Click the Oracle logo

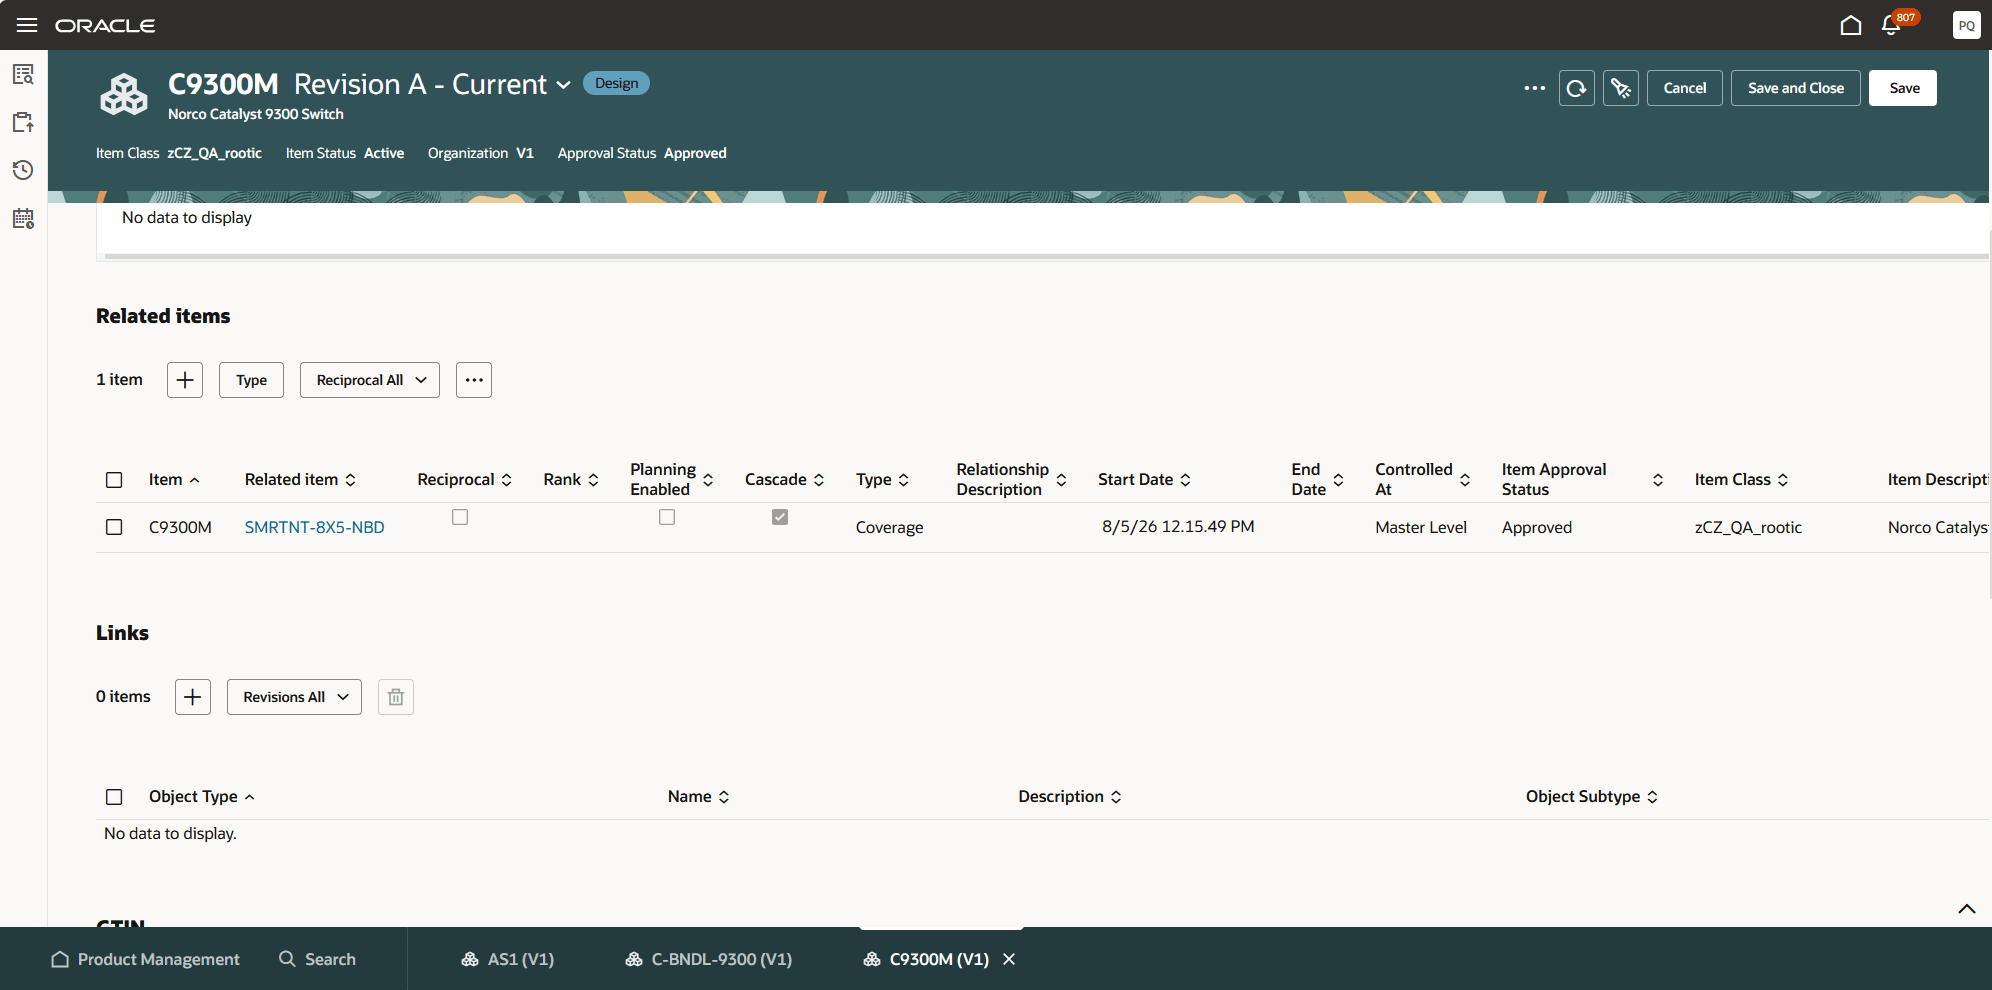[105, 25]
